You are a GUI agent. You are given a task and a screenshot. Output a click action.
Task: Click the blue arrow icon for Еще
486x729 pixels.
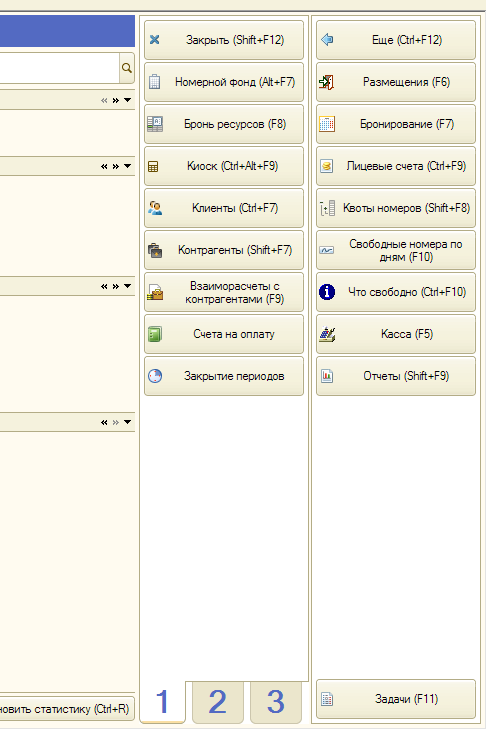click(x=327, y=40)
